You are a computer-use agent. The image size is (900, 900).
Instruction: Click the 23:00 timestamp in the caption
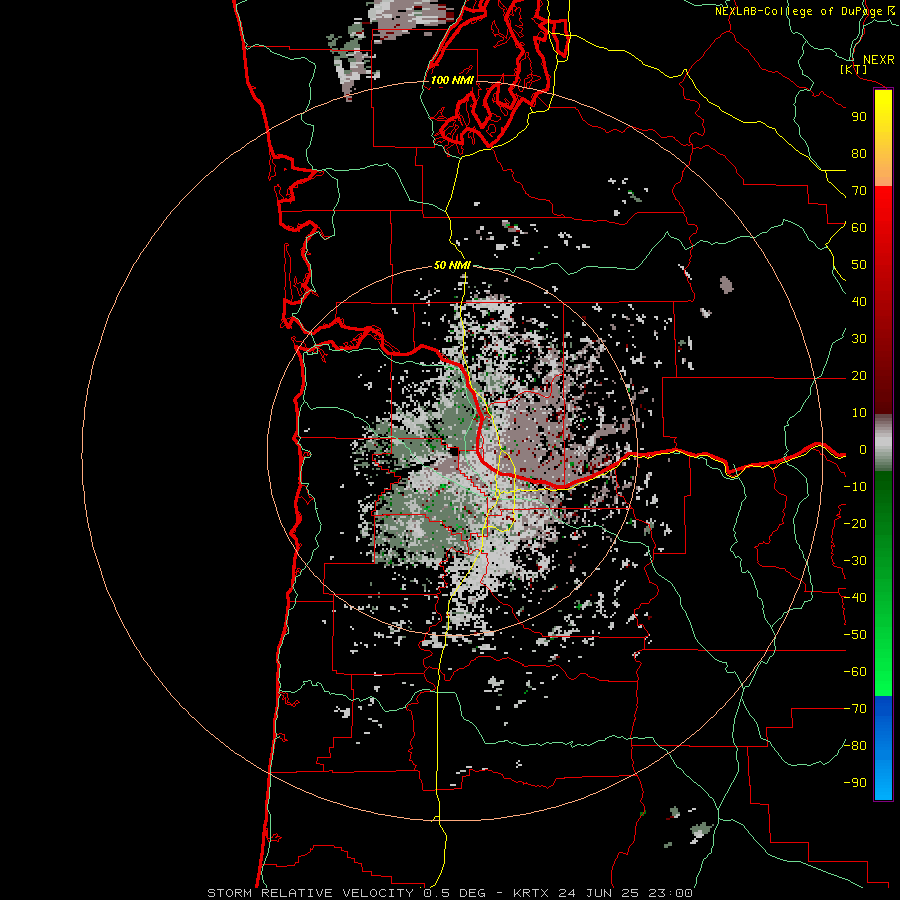tap(670, 893)
